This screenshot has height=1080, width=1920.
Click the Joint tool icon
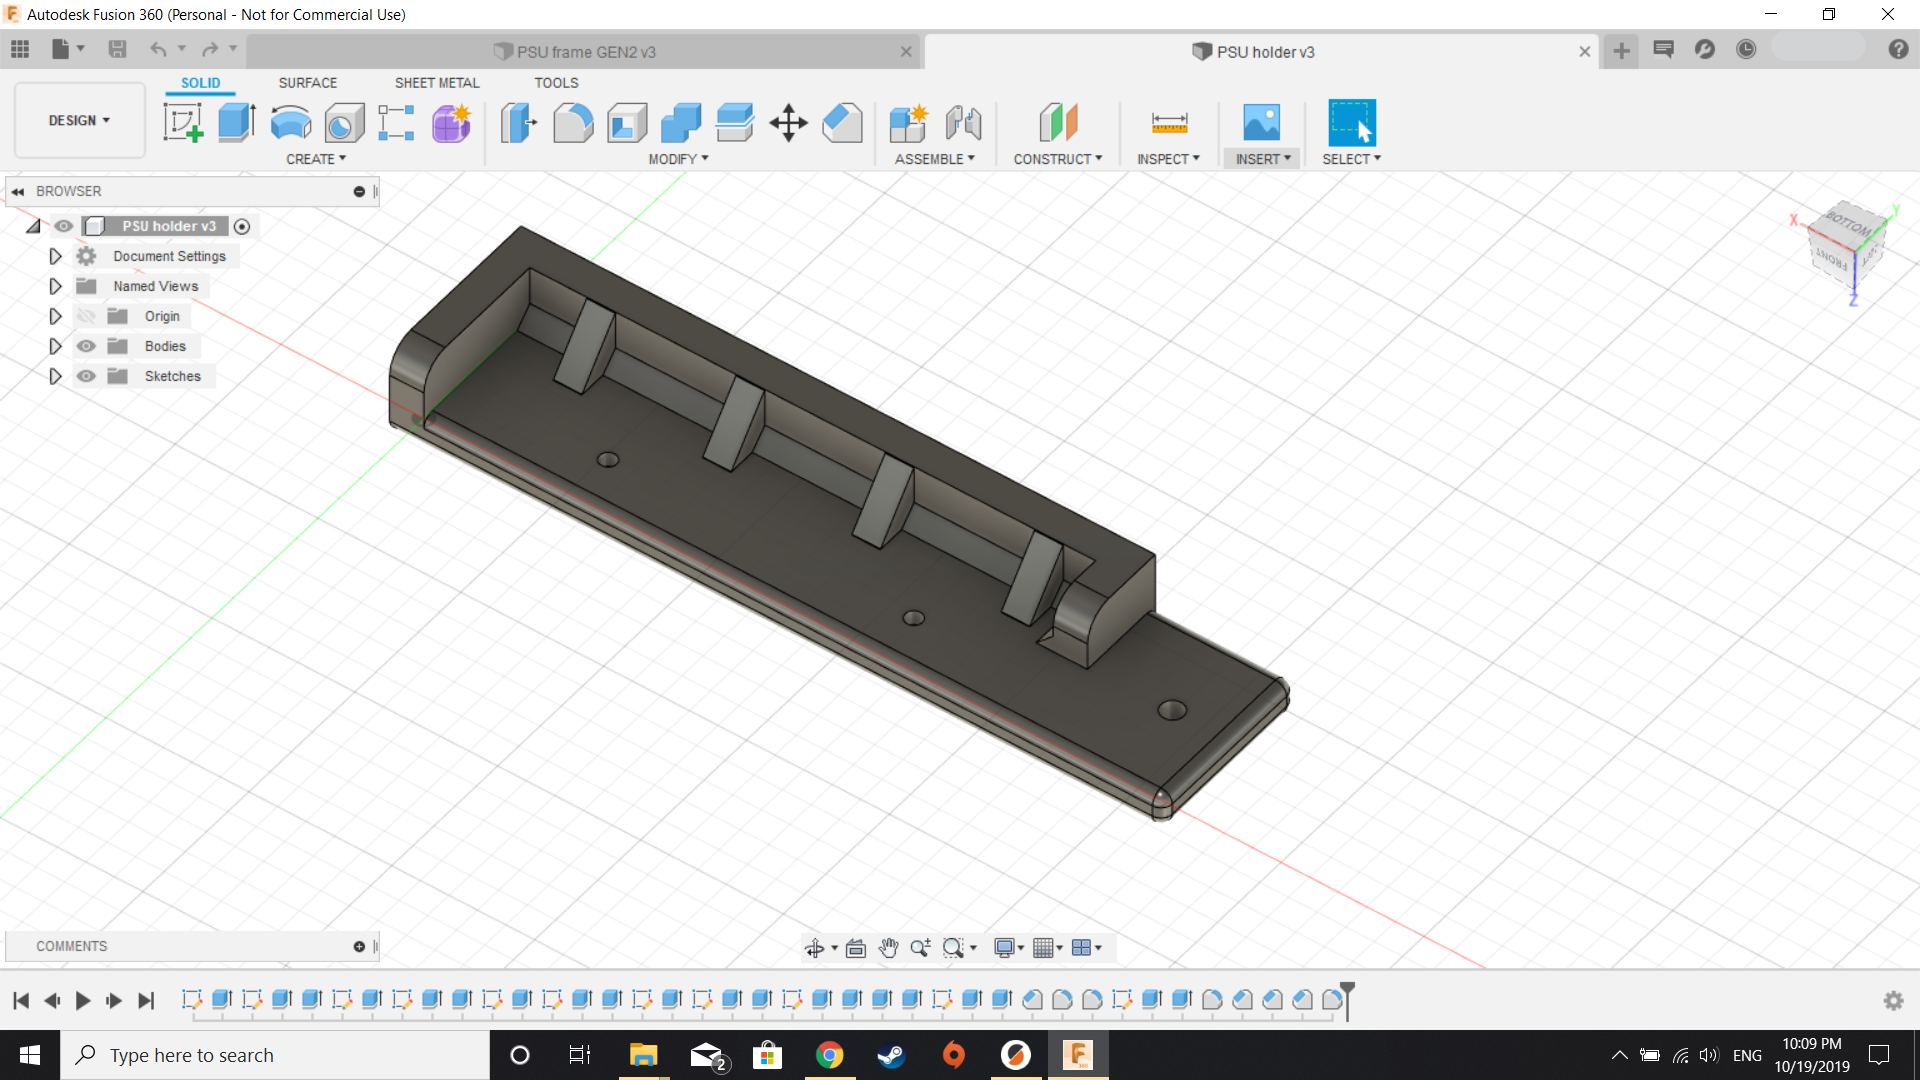tap(963, 123)
